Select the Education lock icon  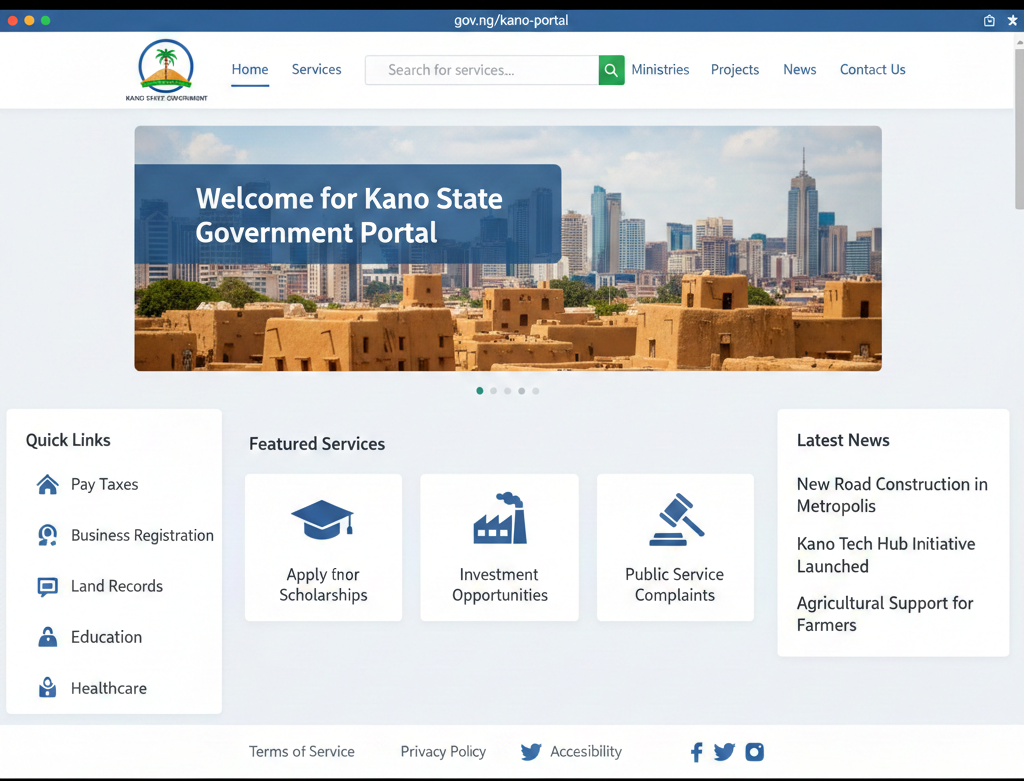(x=47, y=637)
